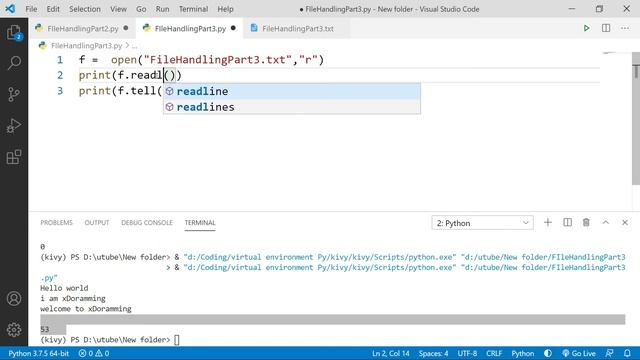The image size is (640, 360).
Task: Open the '2: Python' terminal dropdown
Action: pos(482,223)
